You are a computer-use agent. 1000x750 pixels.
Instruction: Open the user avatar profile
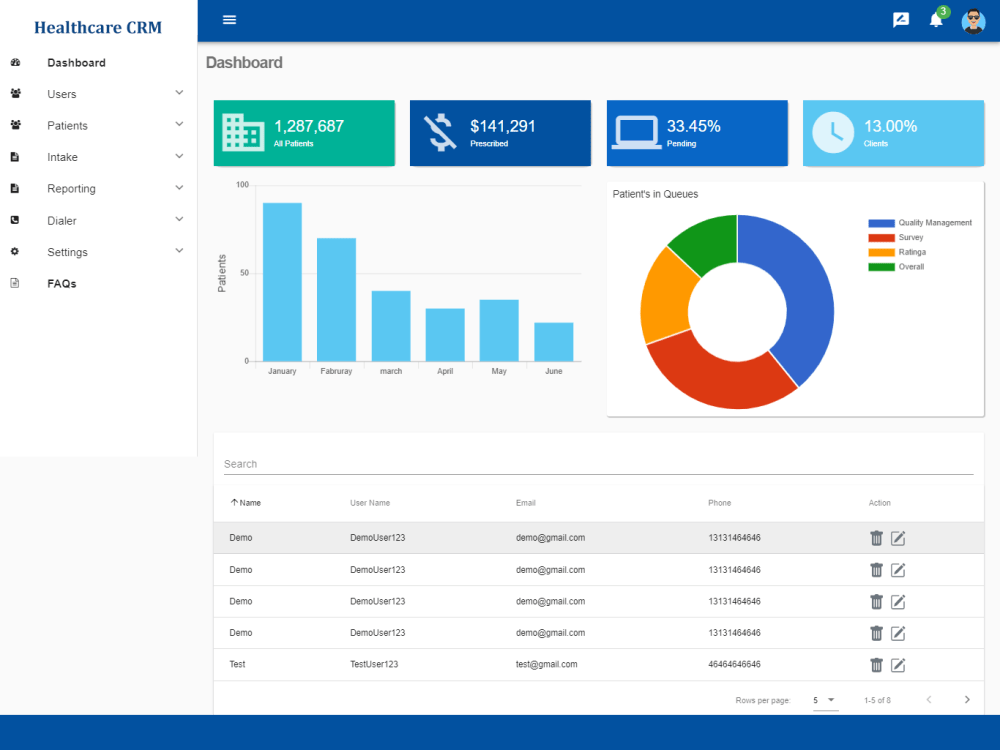pos(973,21)
